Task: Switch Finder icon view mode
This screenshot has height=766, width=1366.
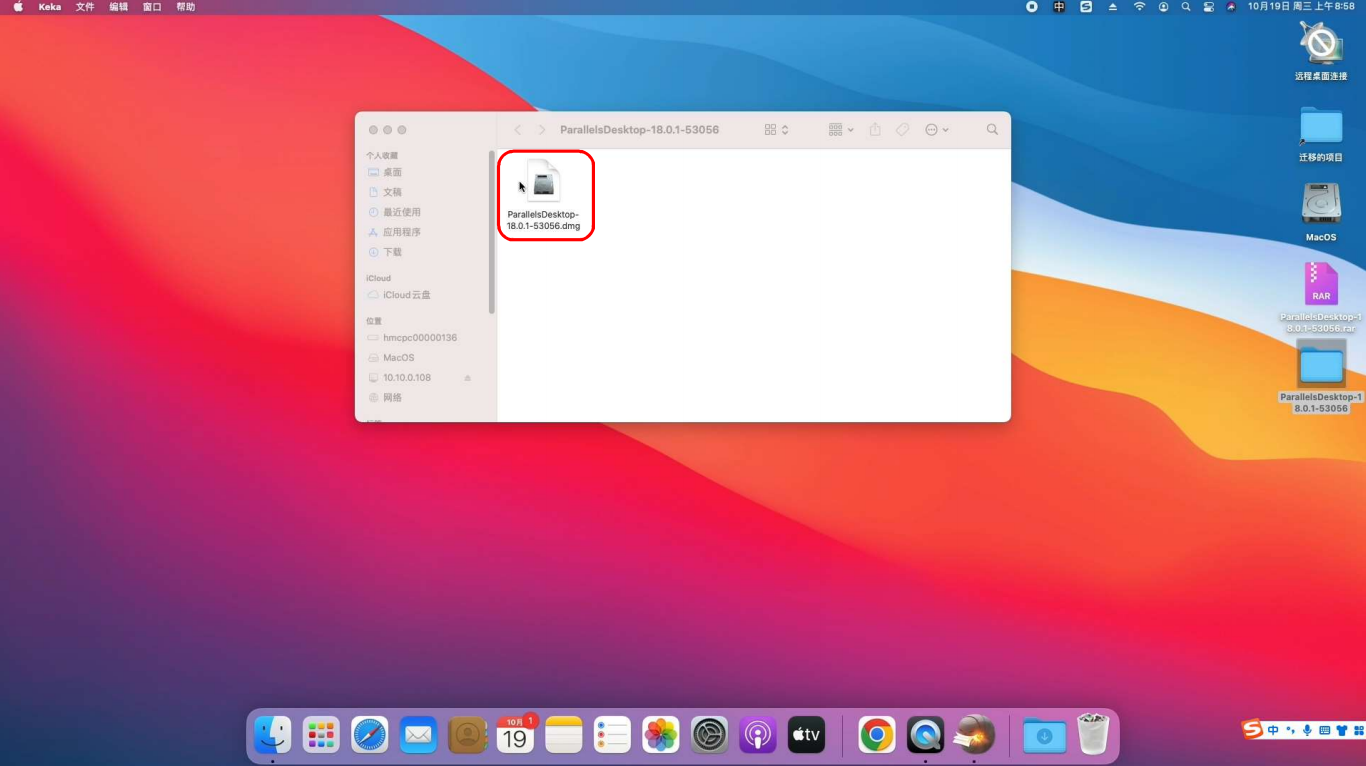Action: pos(777,130)
